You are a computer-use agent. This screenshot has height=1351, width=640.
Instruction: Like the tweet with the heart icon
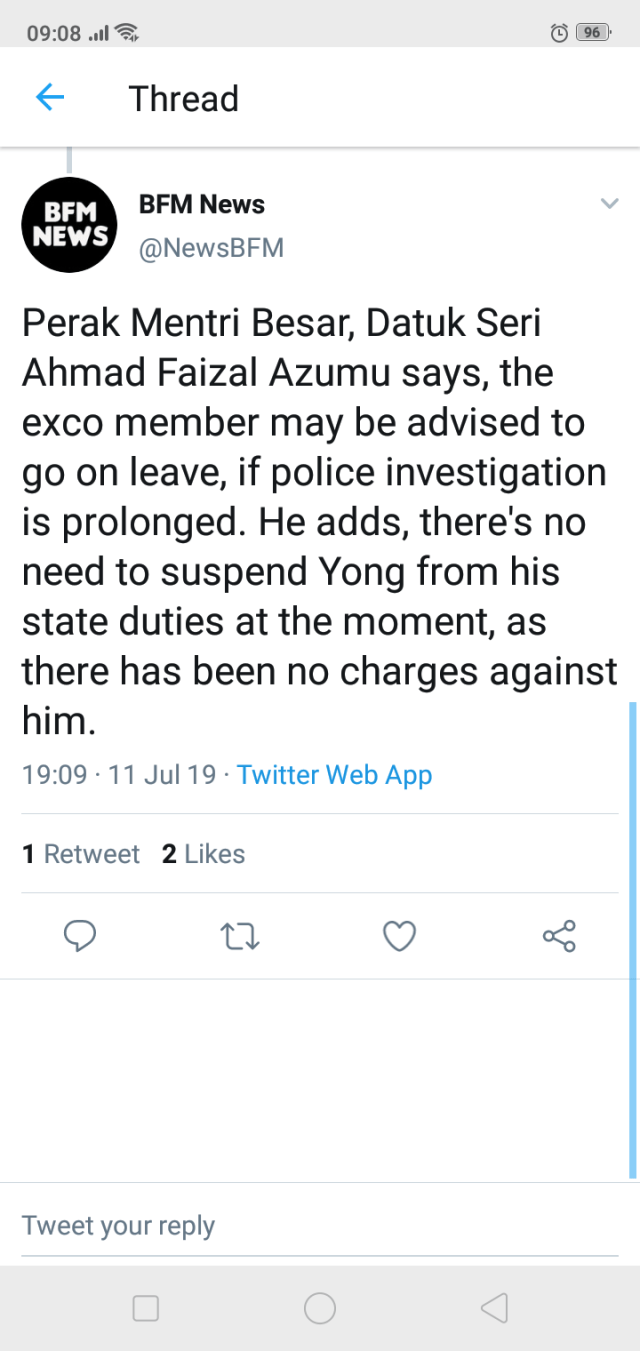399,936
